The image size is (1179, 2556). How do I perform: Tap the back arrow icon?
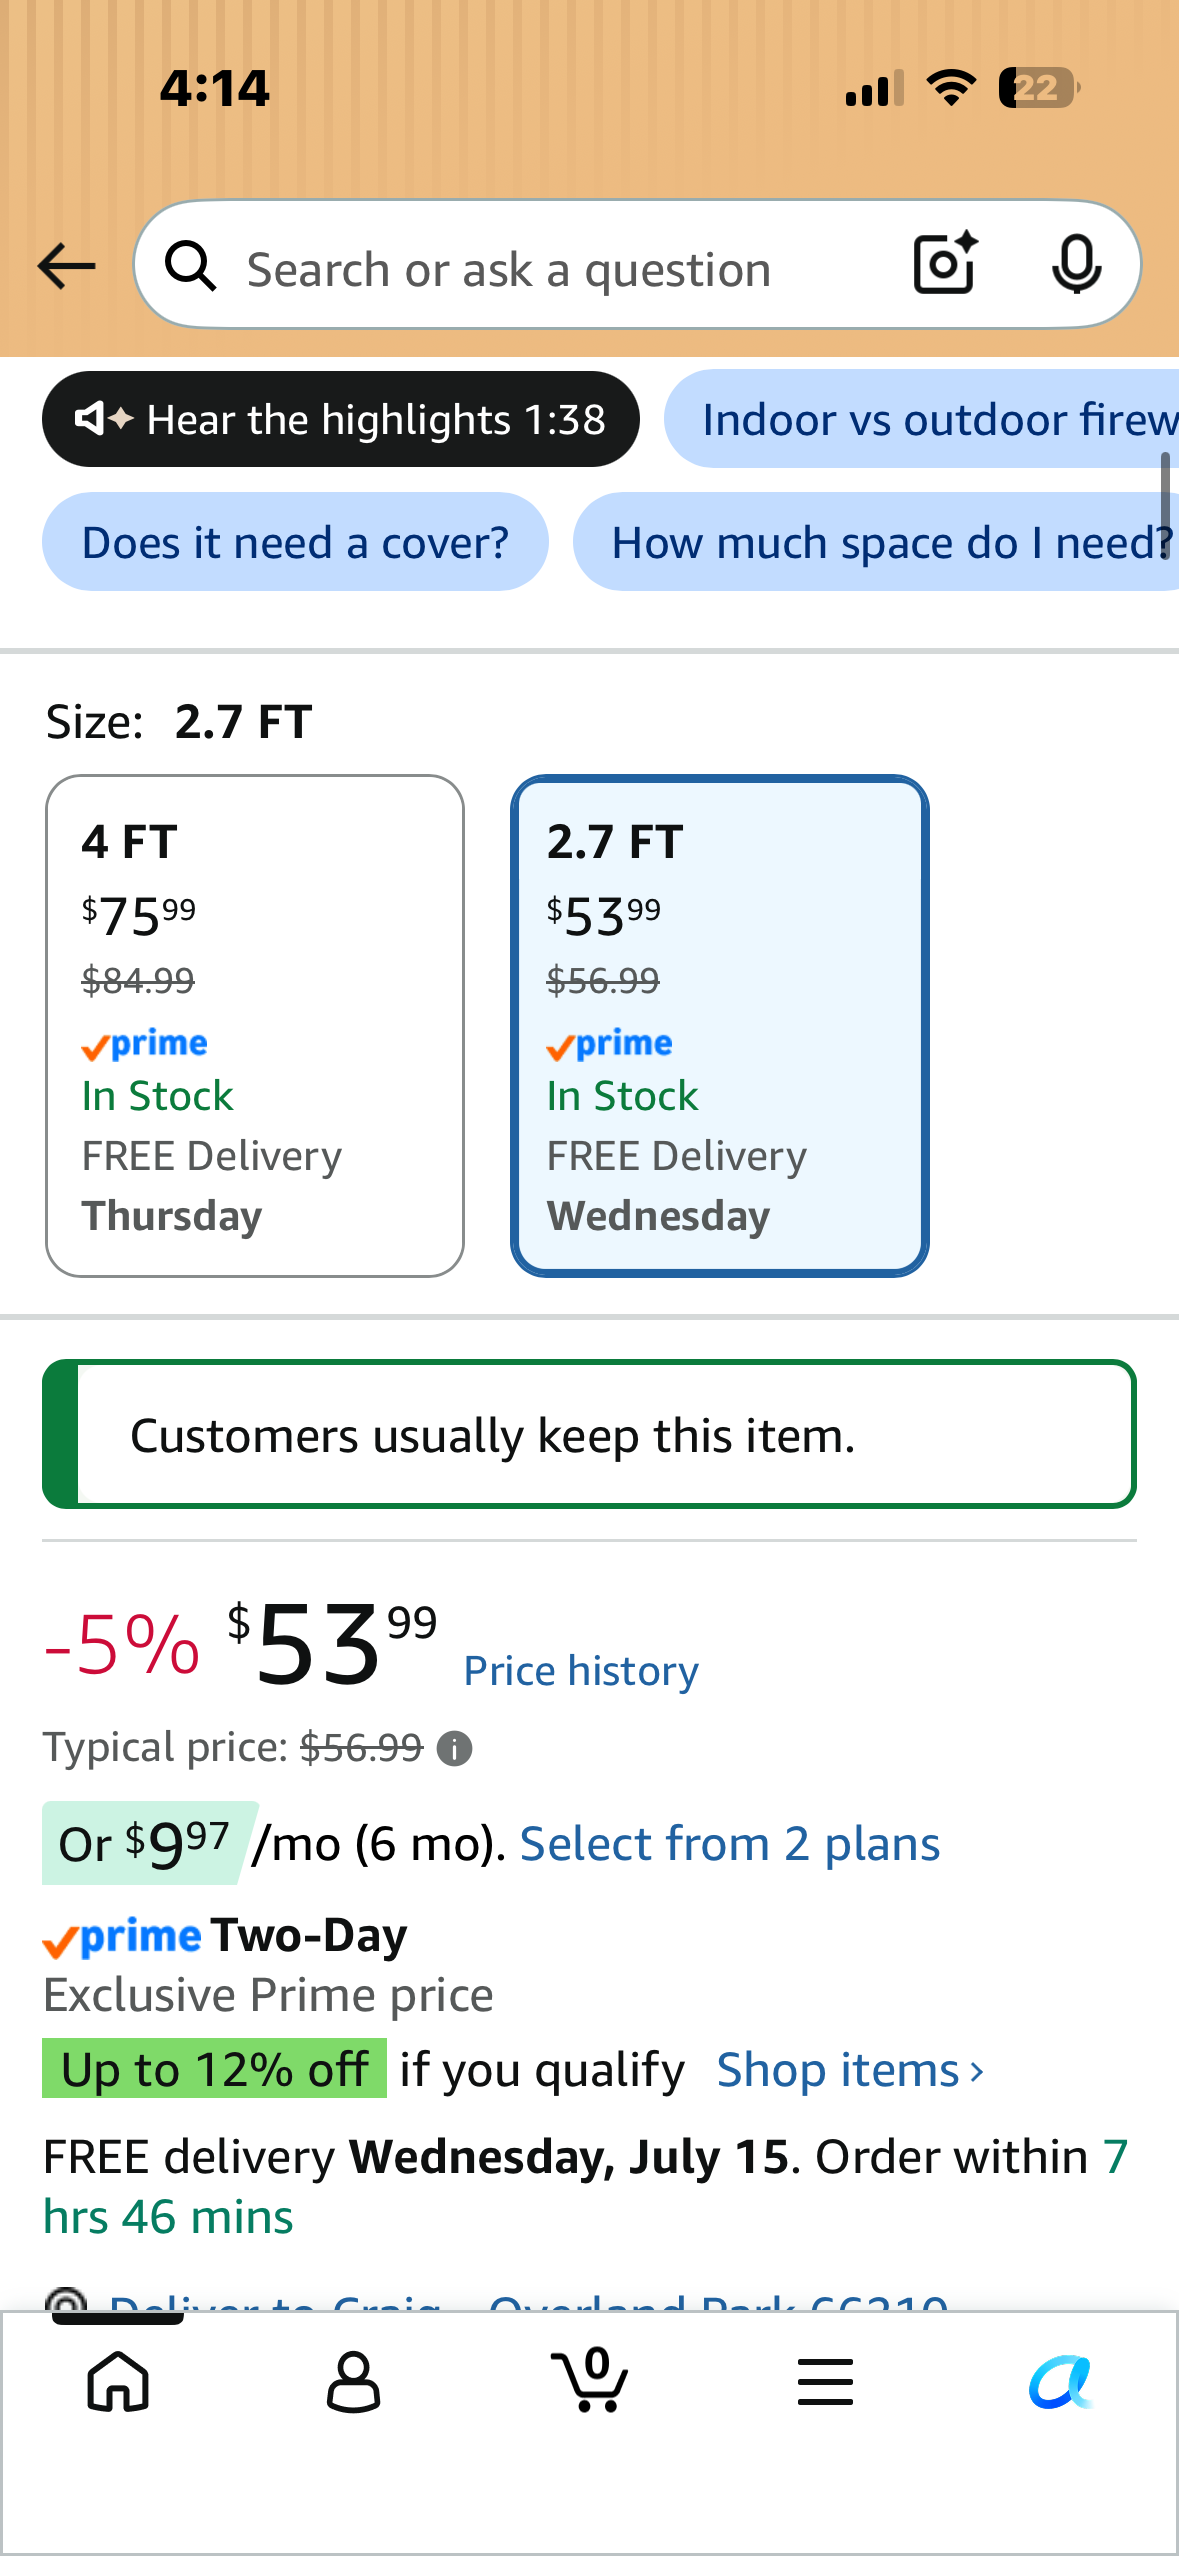[x=66, y=266]
